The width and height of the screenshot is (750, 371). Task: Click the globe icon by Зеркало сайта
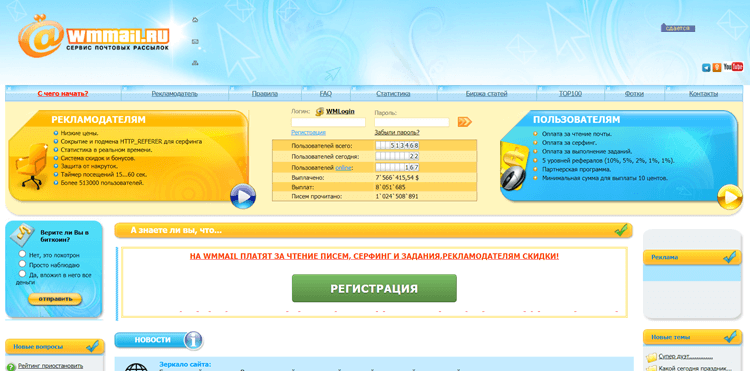[136, 367]
